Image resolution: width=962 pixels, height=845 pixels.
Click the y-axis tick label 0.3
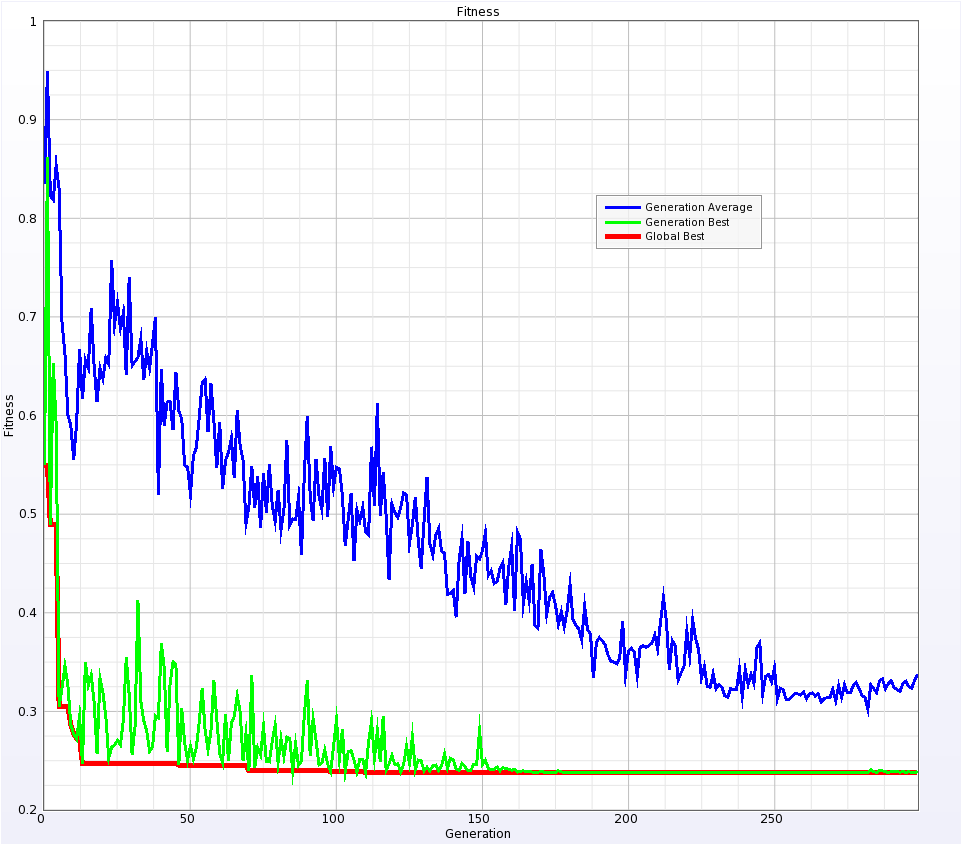(28, 711)
